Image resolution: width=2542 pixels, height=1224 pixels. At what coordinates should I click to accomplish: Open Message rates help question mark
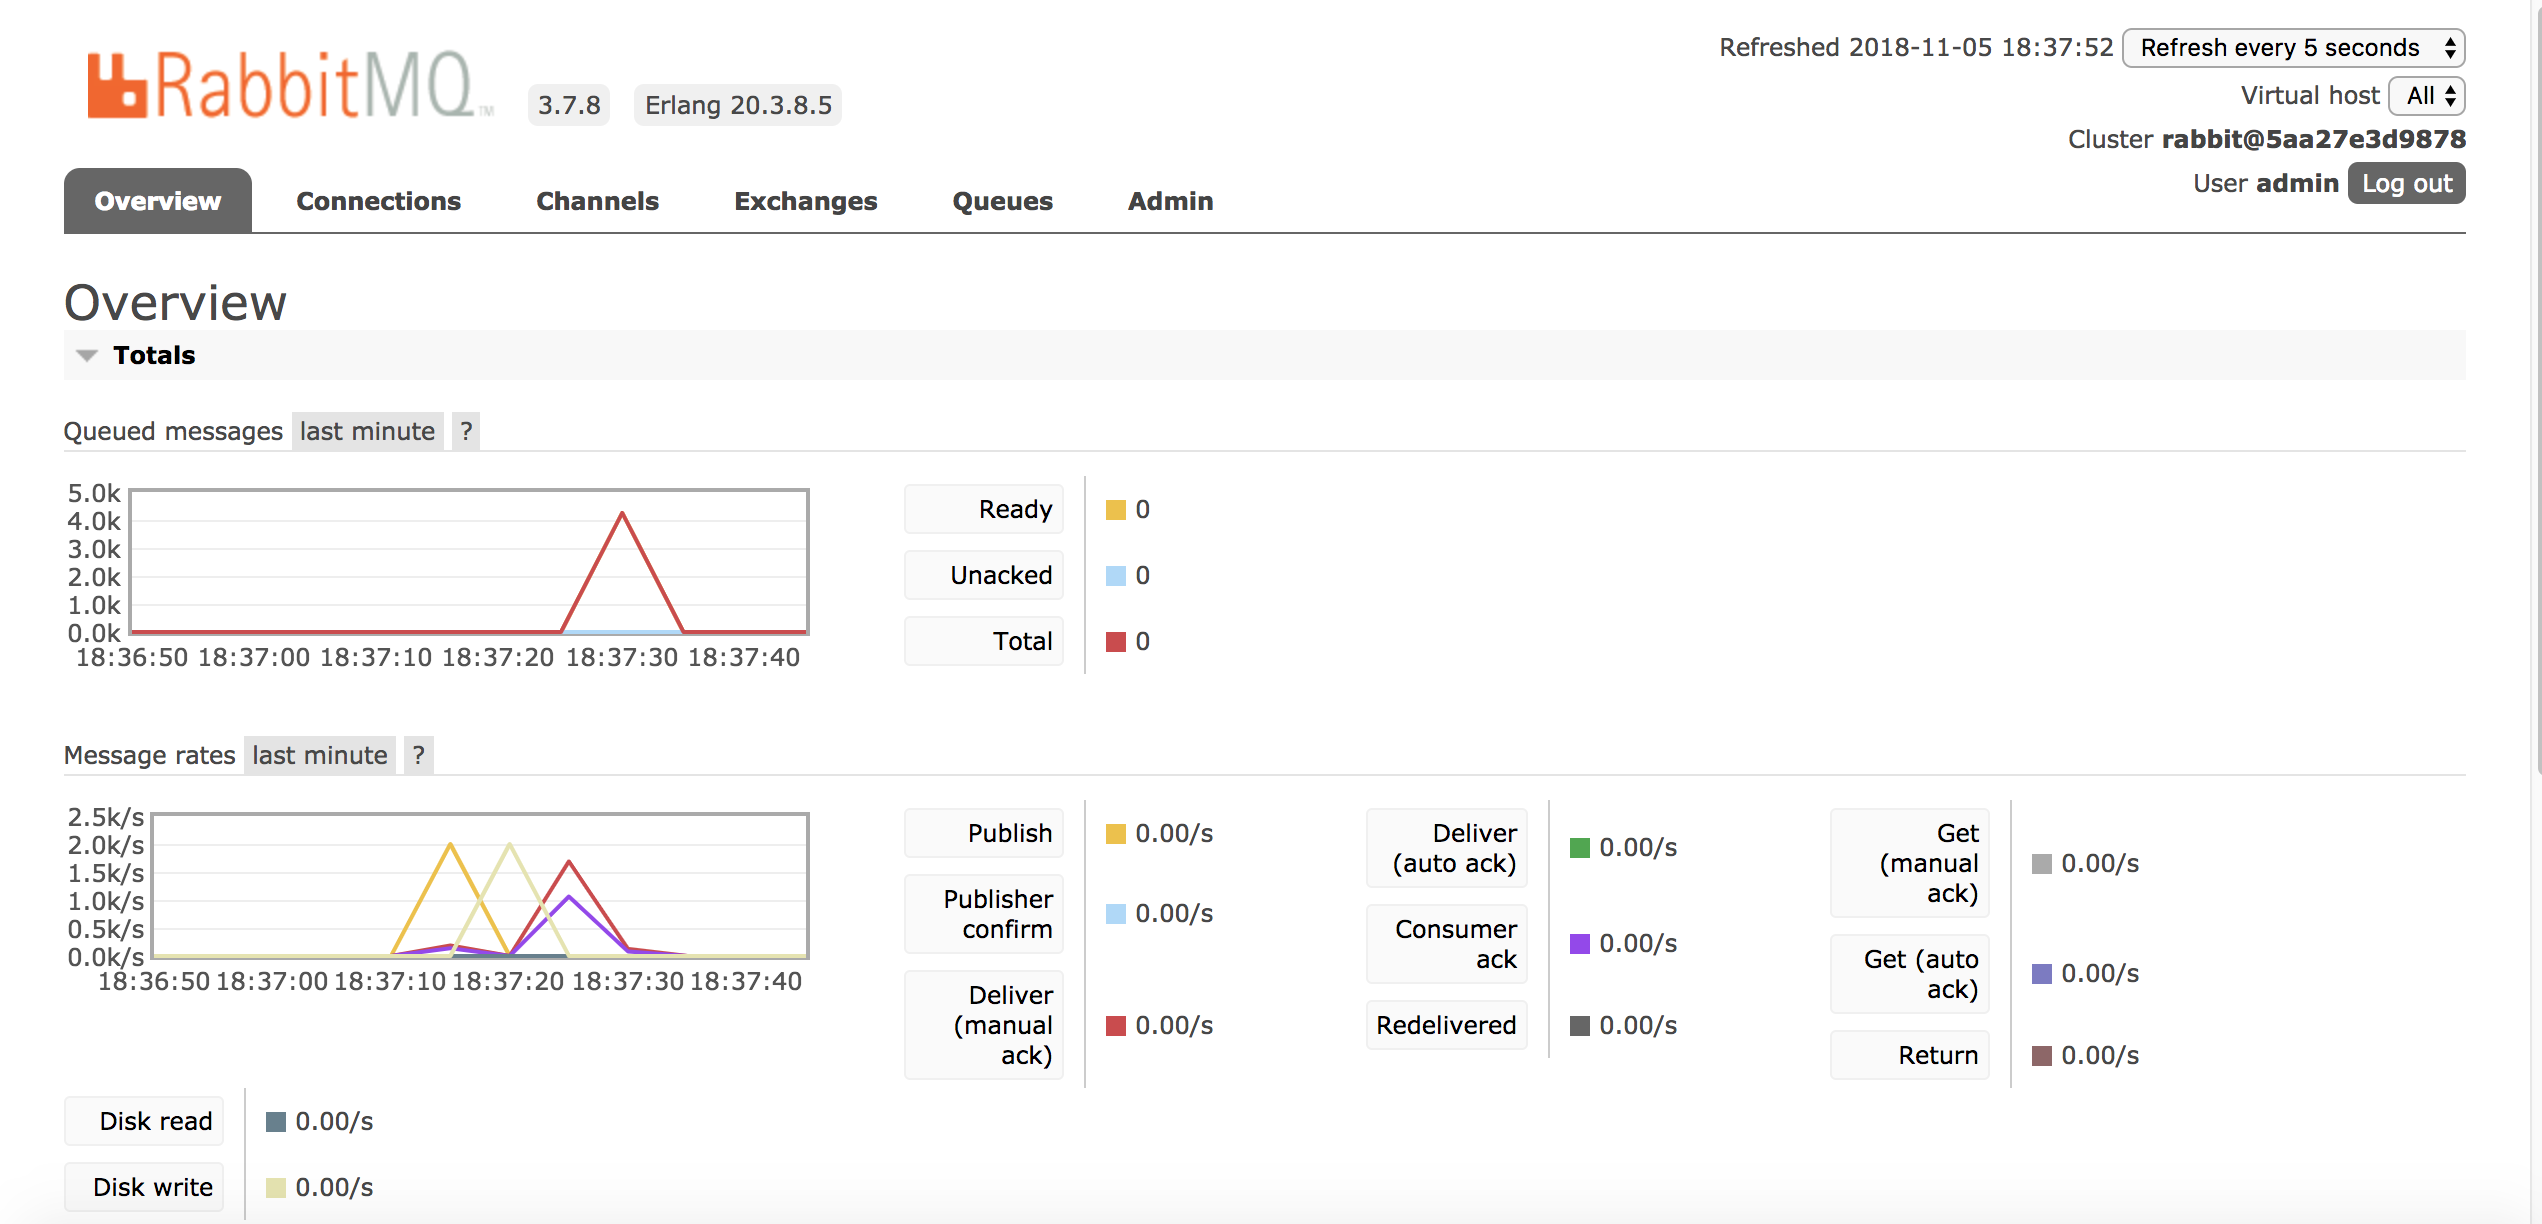[x=419, y=755]
